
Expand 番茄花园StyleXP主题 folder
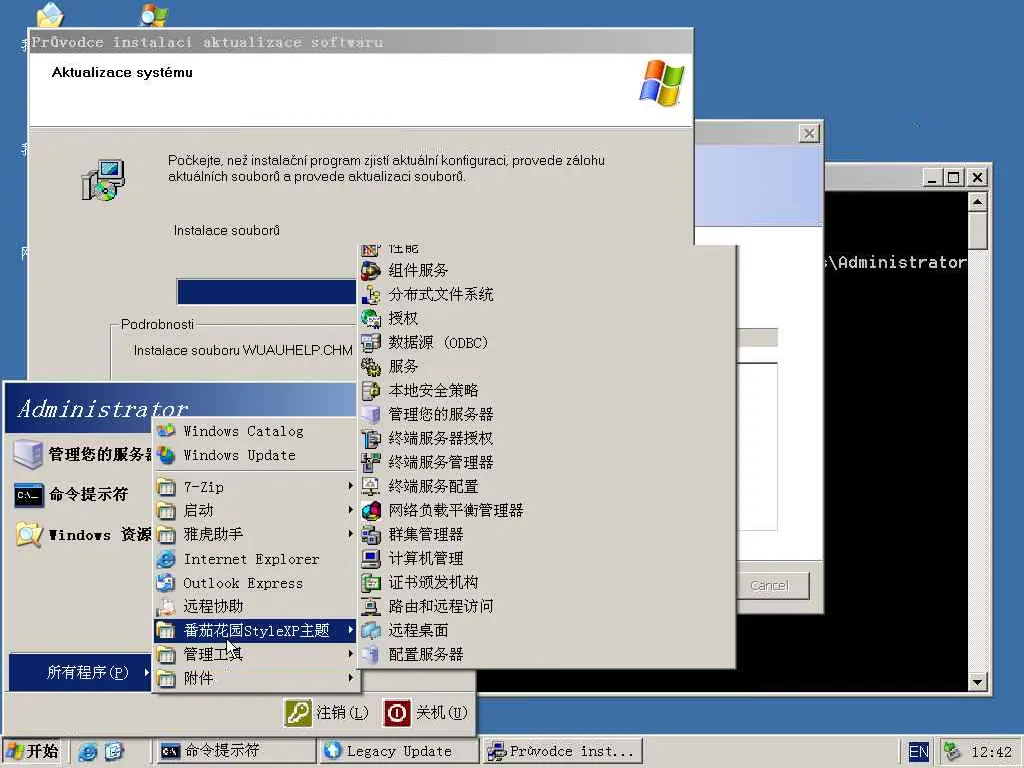[255, 631]
